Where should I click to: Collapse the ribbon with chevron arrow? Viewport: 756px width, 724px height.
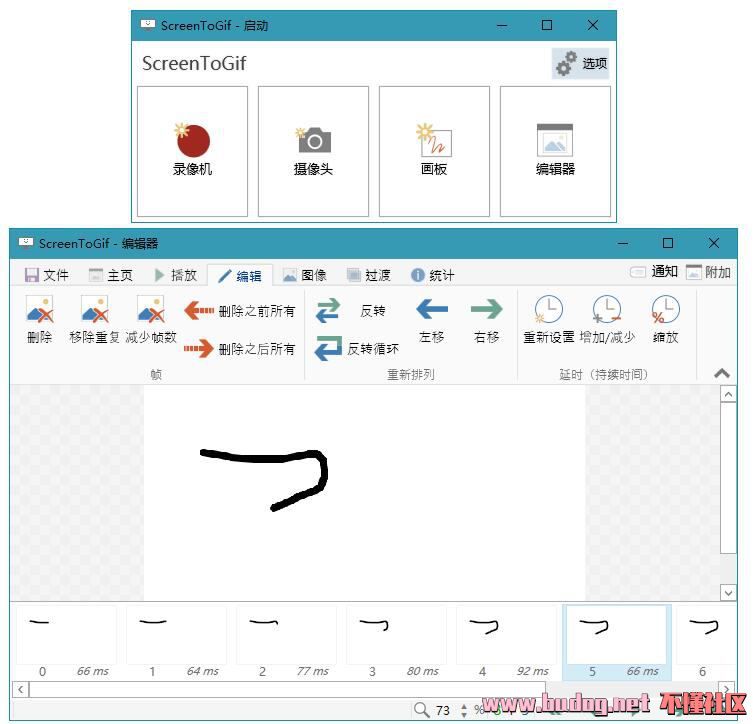tap(722, 373)
